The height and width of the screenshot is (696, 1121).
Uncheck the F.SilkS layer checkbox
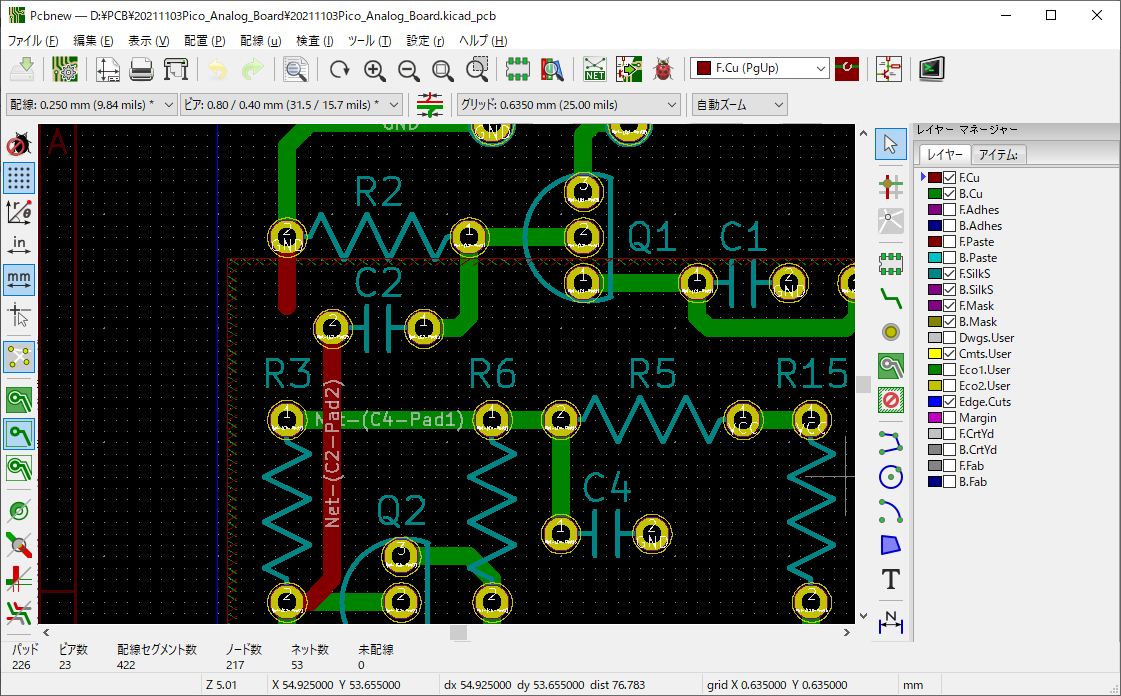pyautogui.click(x=950, y=274)
